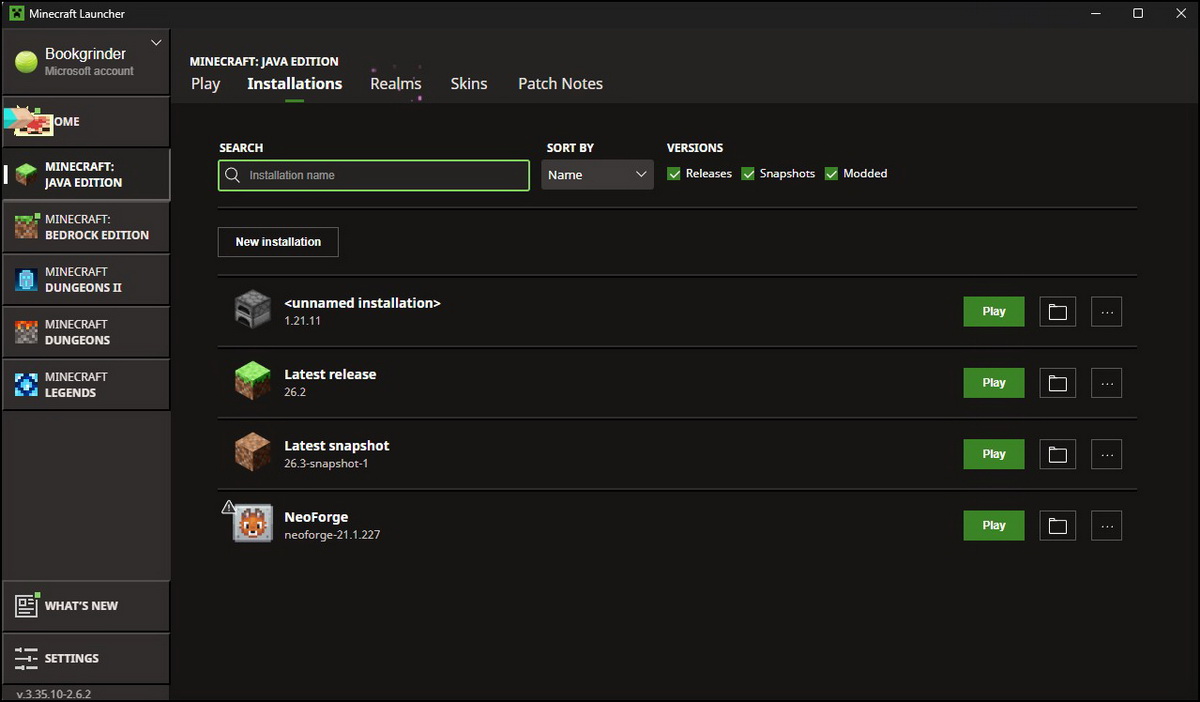The height and width of the screenshot is (702, 1200).
Task: Click the warning triangle on NeoForge
Action: [x=228, y=508]
